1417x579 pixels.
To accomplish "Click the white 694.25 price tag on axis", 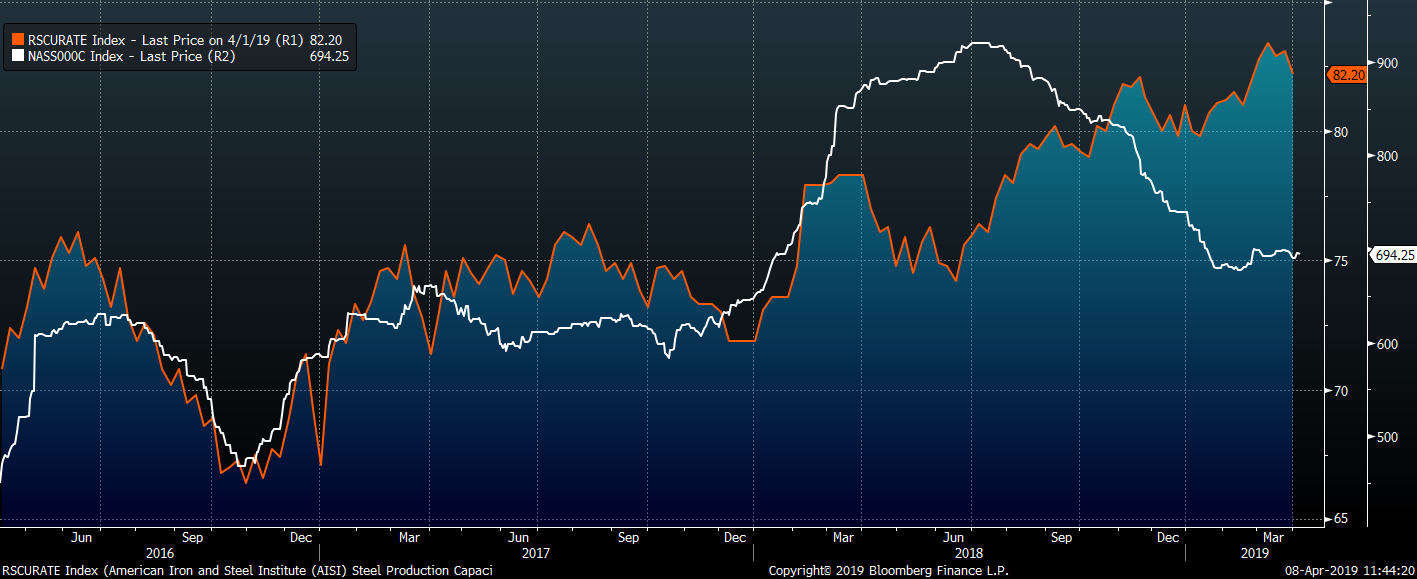I will [1392, 255].
